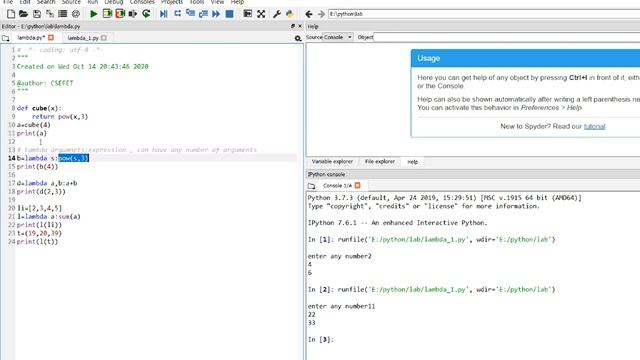Switch to the Variable explorer tab
This screenshot has height=360, width=640.
332,162
